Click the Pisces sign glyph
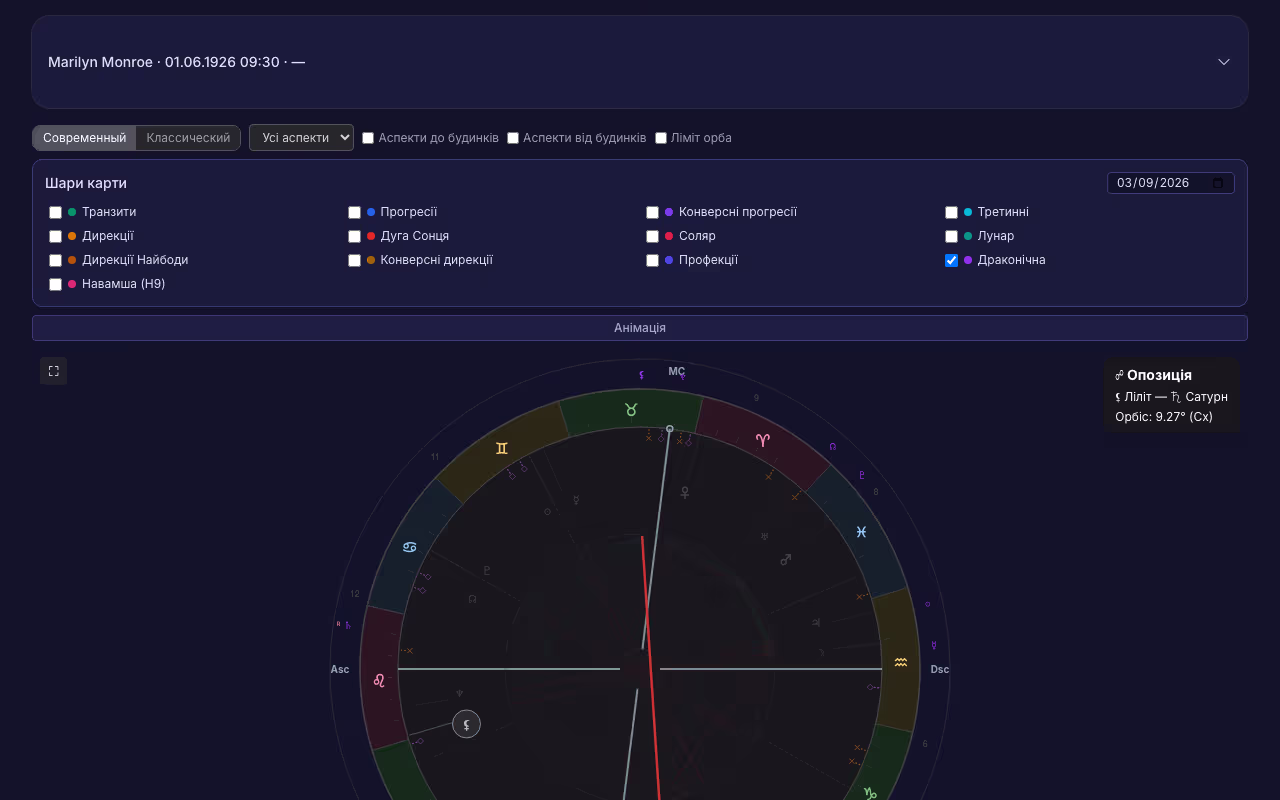Image resolution: width=1280 pixels, height=800 pixels. tap(861, 532)
